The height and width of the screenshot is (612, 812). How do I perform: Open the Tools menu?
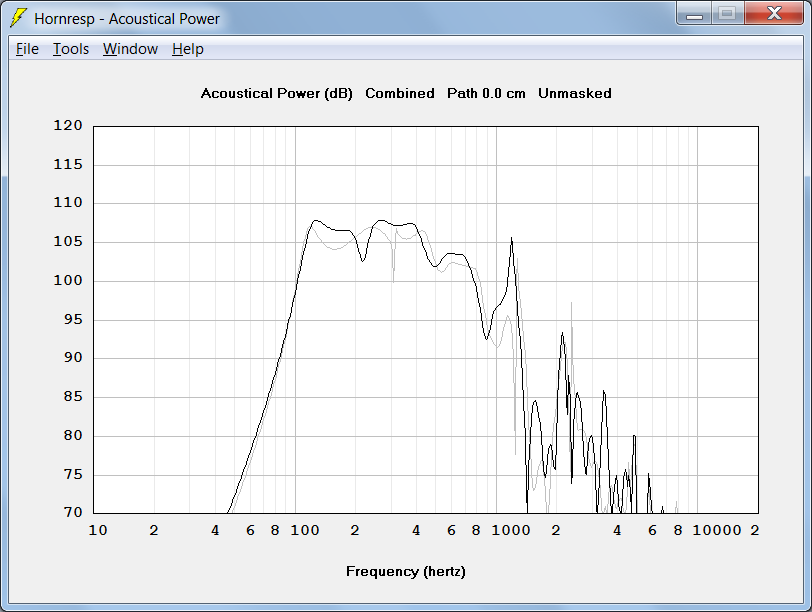(x=71, y=49)
